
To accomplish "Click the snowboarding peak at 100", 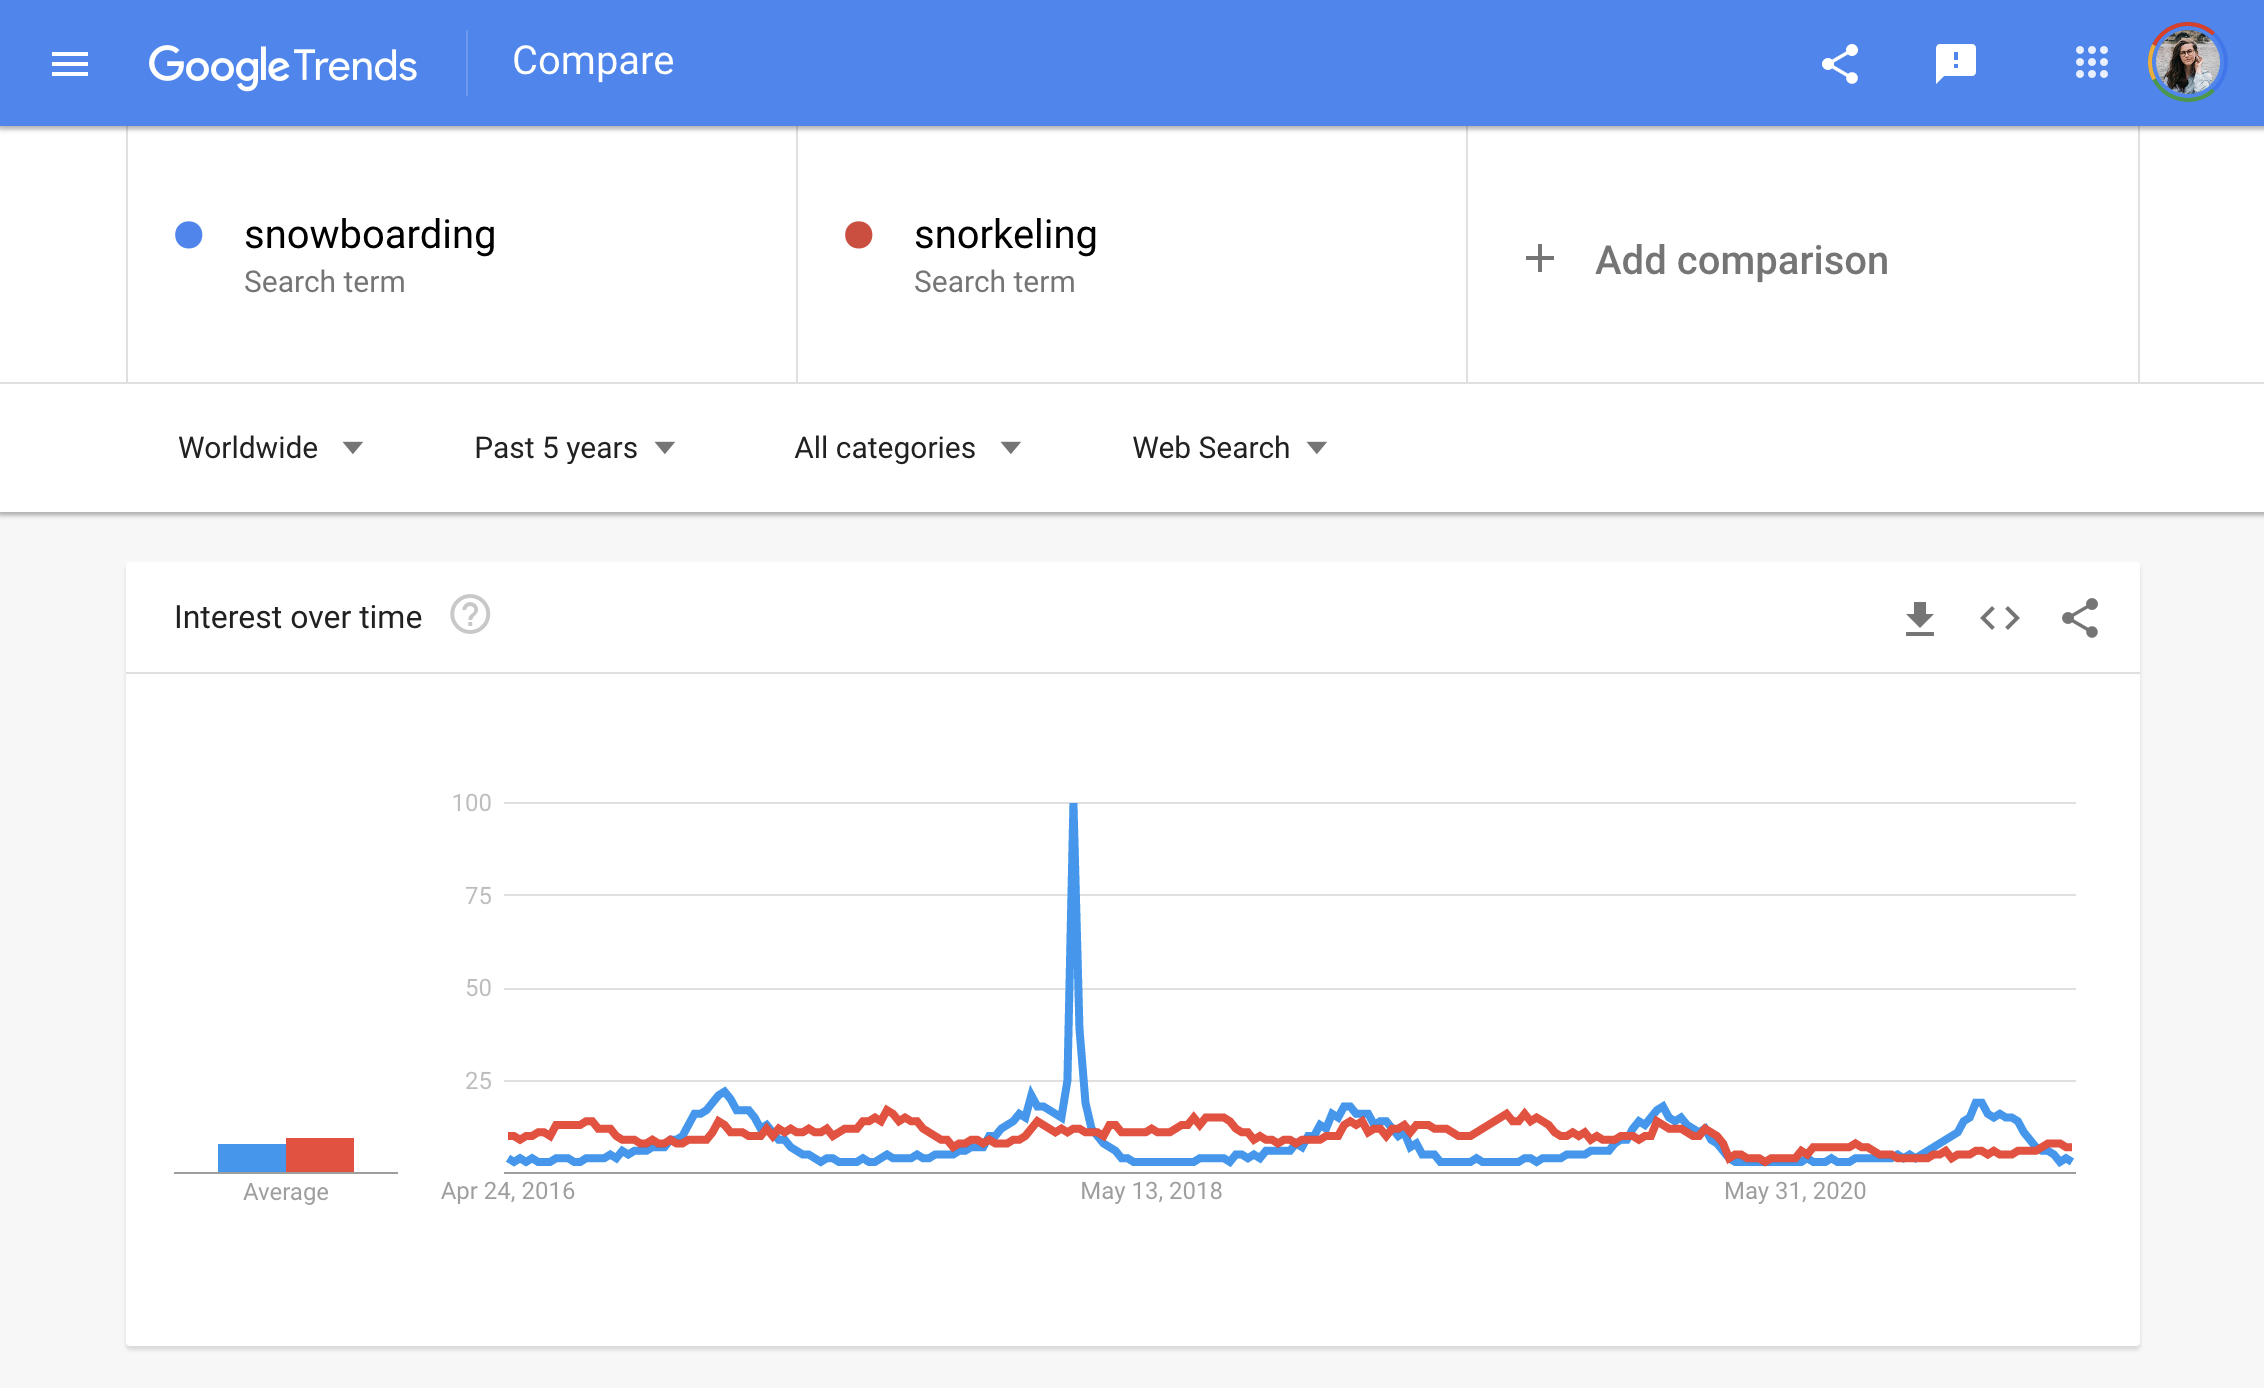I will 1073,805.
